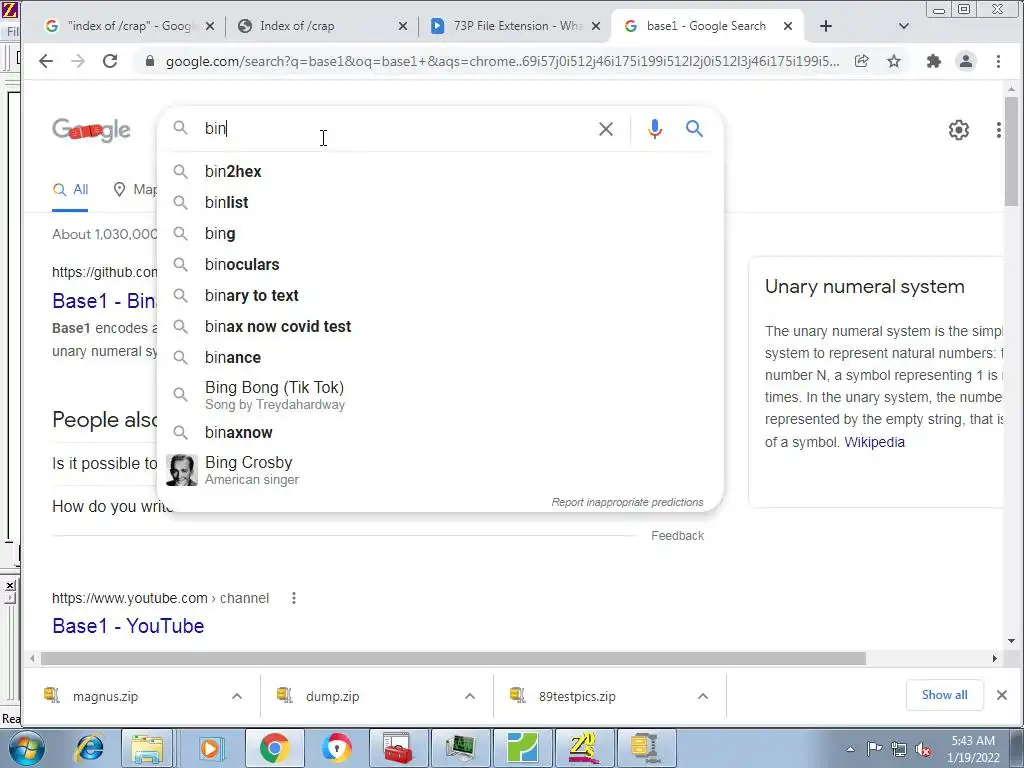Submit search with blue magnifier icon
The image size is (1024, 768).
[694, 129]
